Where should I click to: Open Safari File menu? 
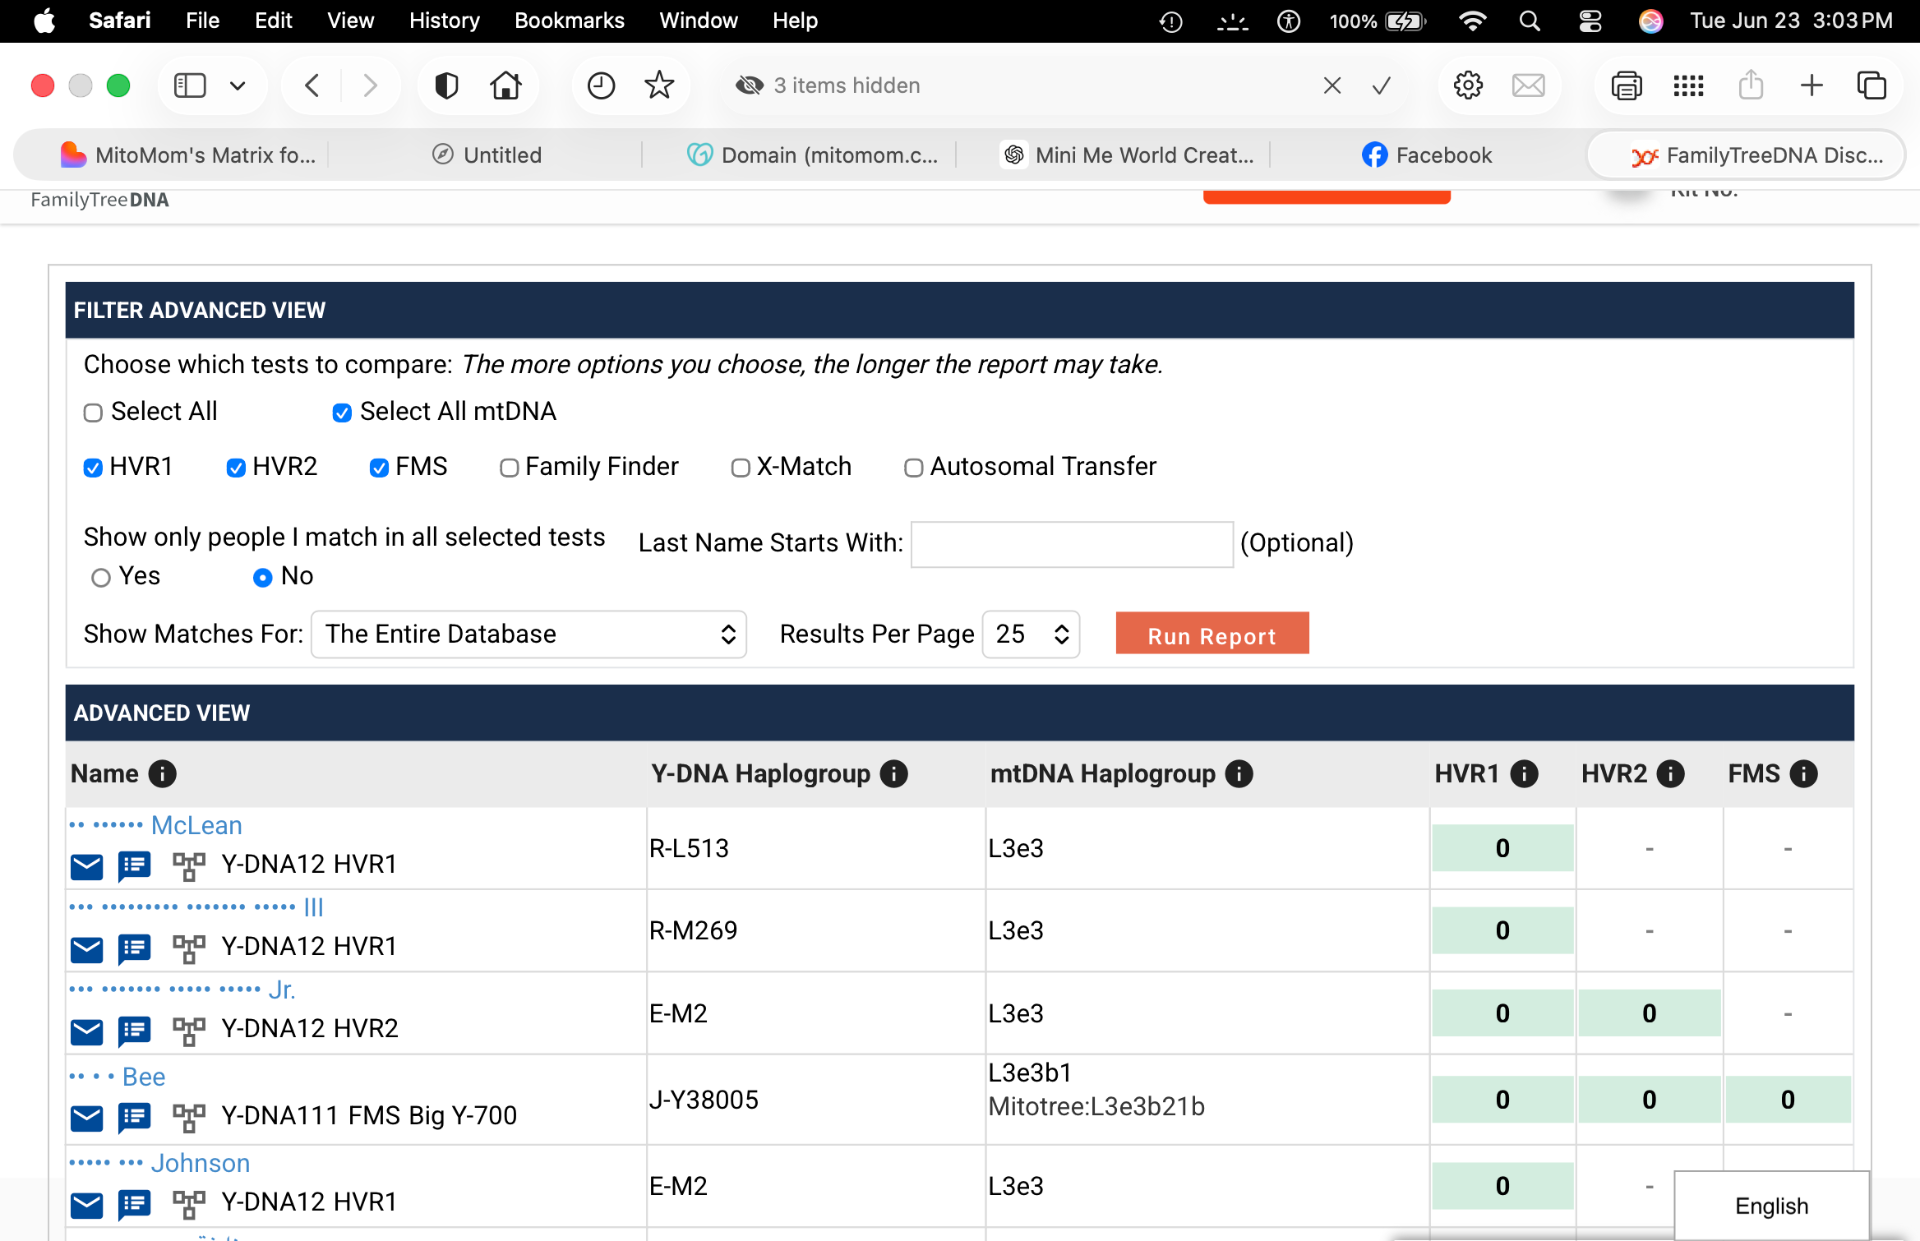click(x=202, y=21)
